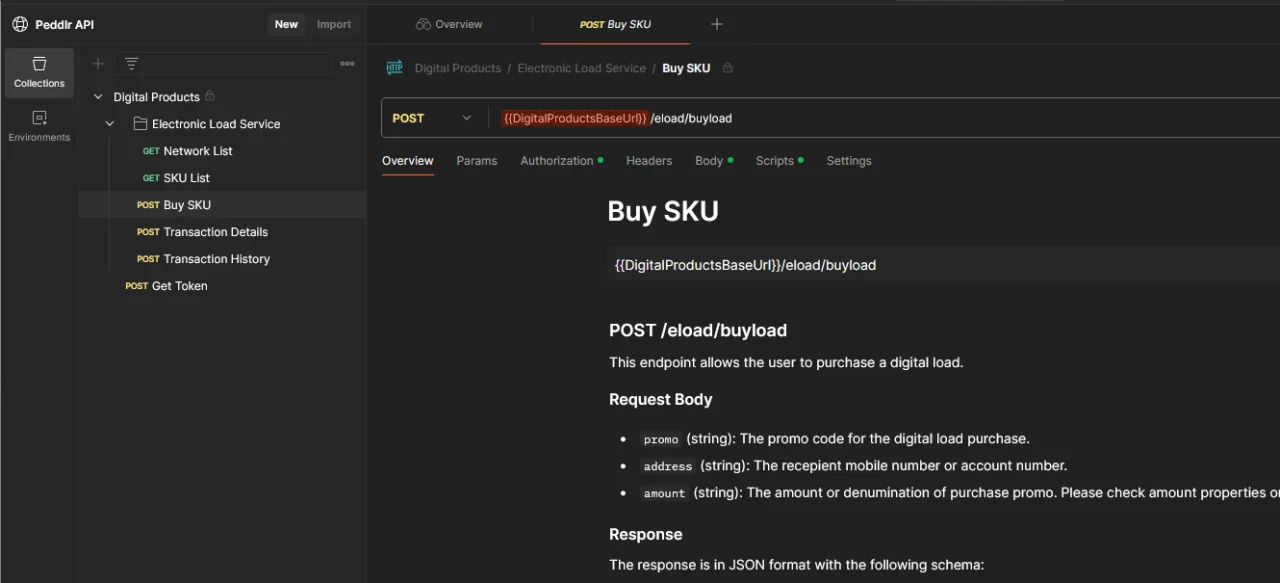Open the Body request tab
The width and height of the screenshot is (1280, 583).
[713, 161]
